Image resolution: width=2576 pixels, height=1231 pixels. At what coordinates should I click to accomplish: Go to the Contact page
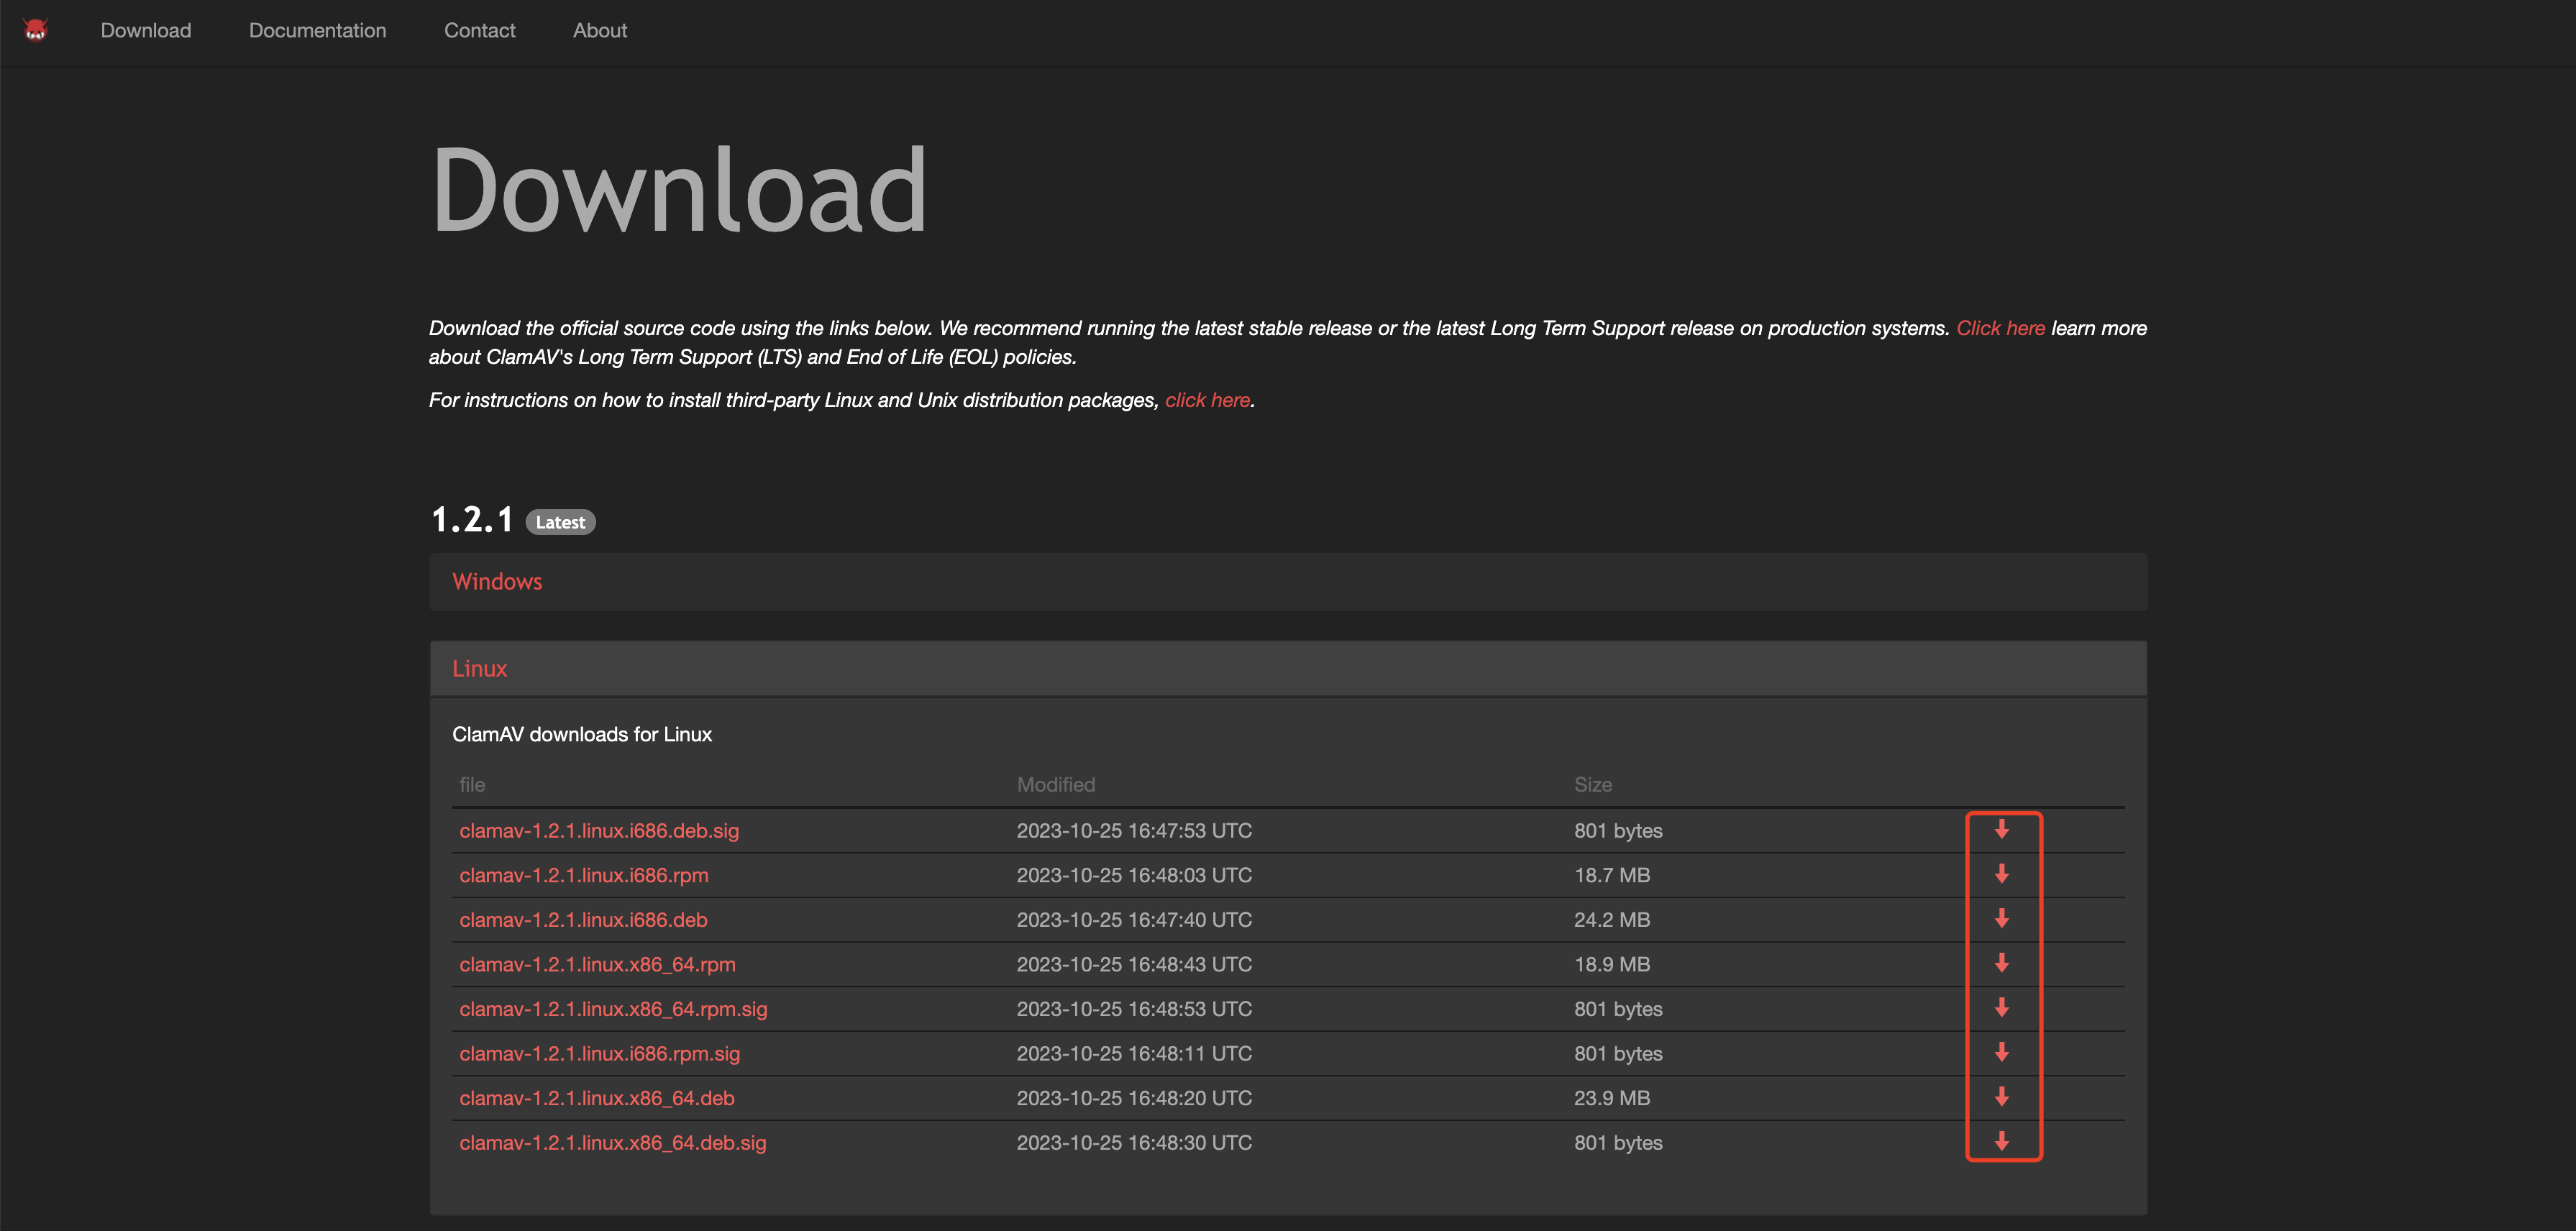[x=479, y=31]
